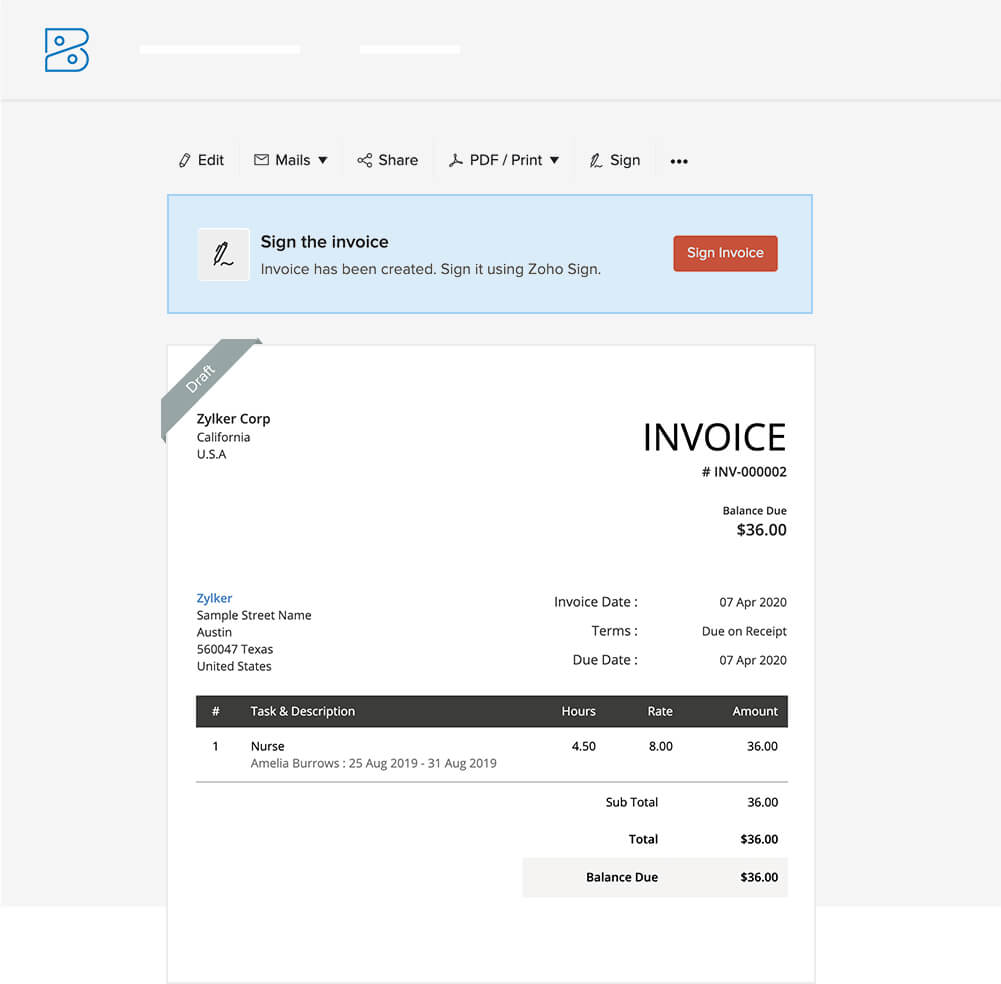Expand the PDF / Print dropdown arrow
This screenshot has width=1001, height=984.
[555, 160]
